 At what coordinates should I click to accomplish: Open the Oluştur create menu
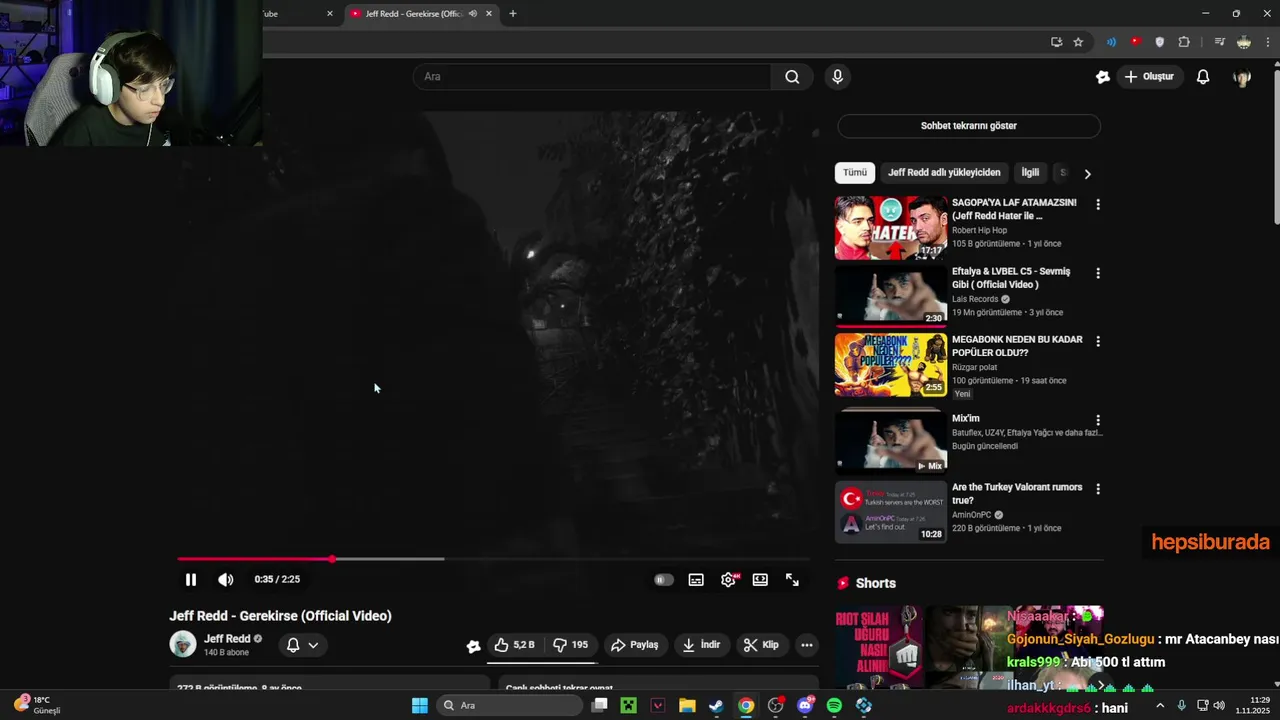click(1149, 76)
